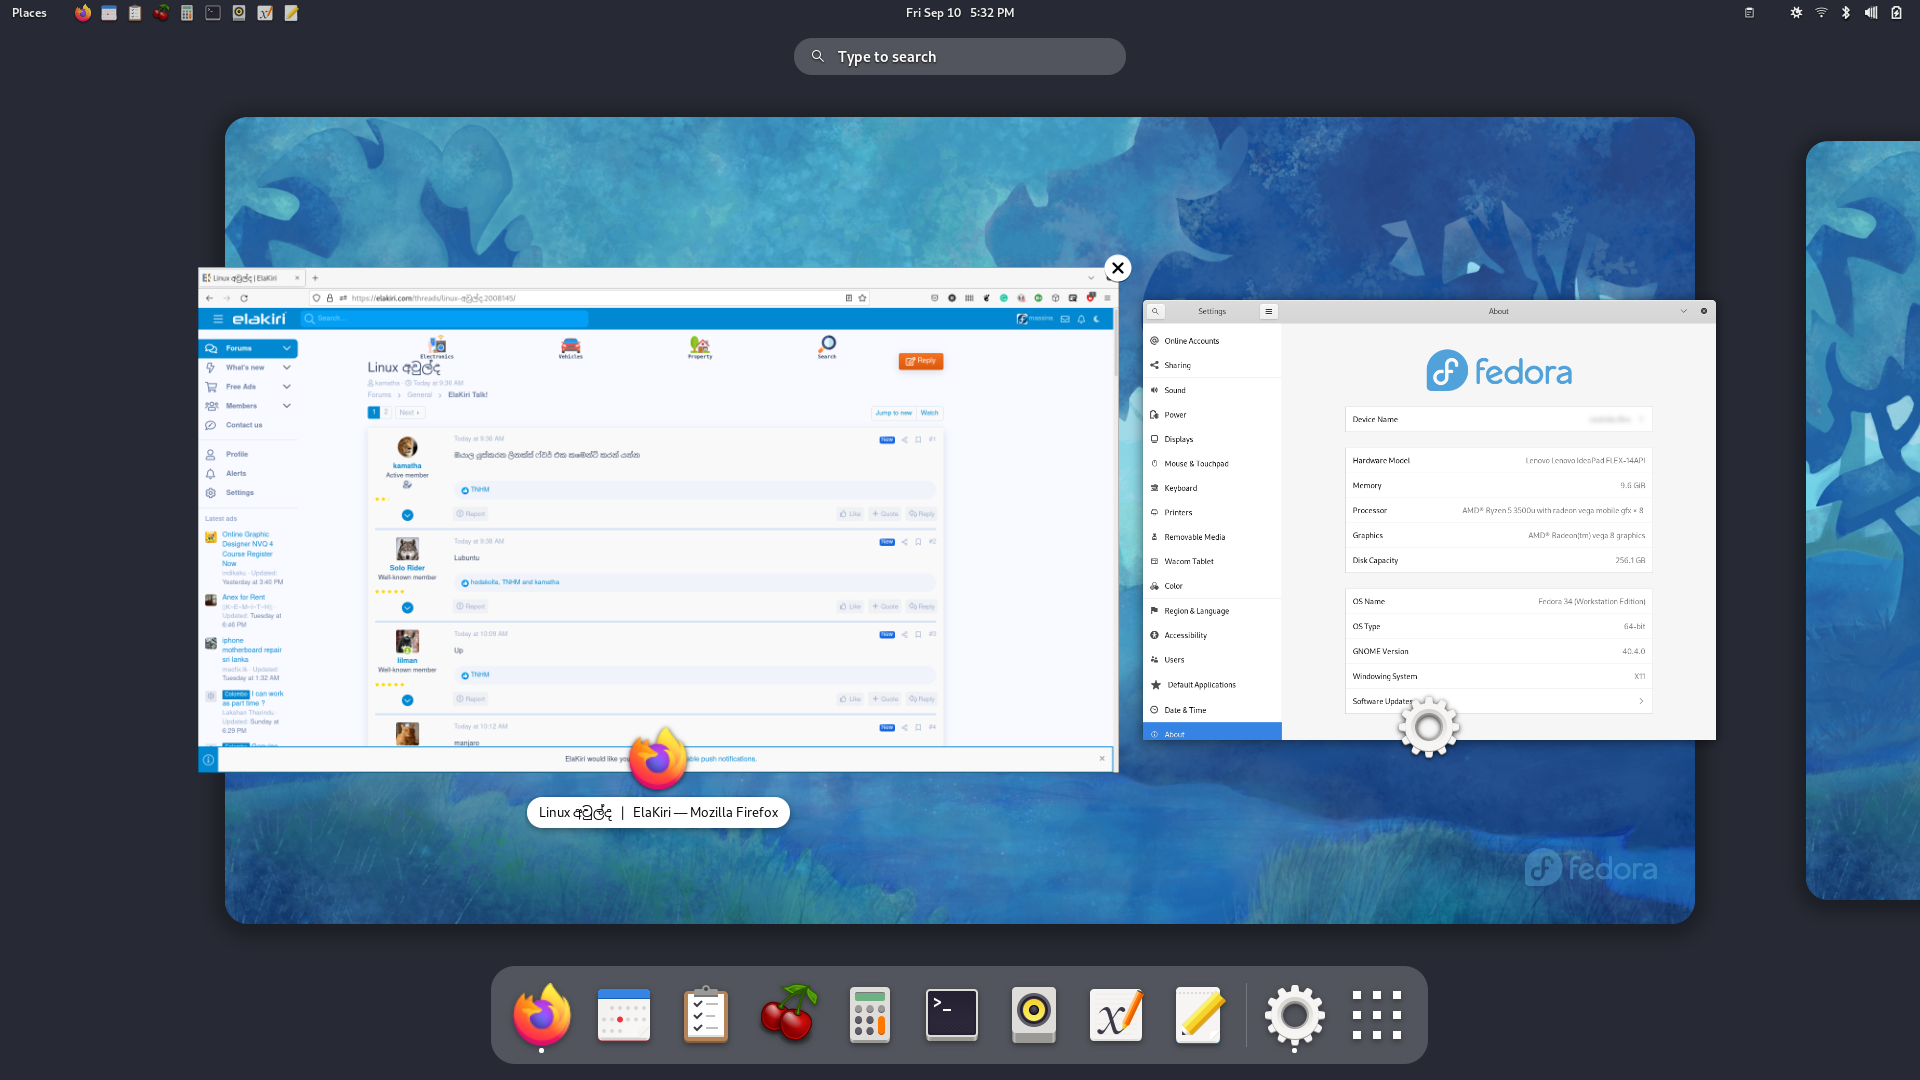Click Online Accounts in Settings sidebar
This screenshot has height=1080, width=1920.
1212,341
